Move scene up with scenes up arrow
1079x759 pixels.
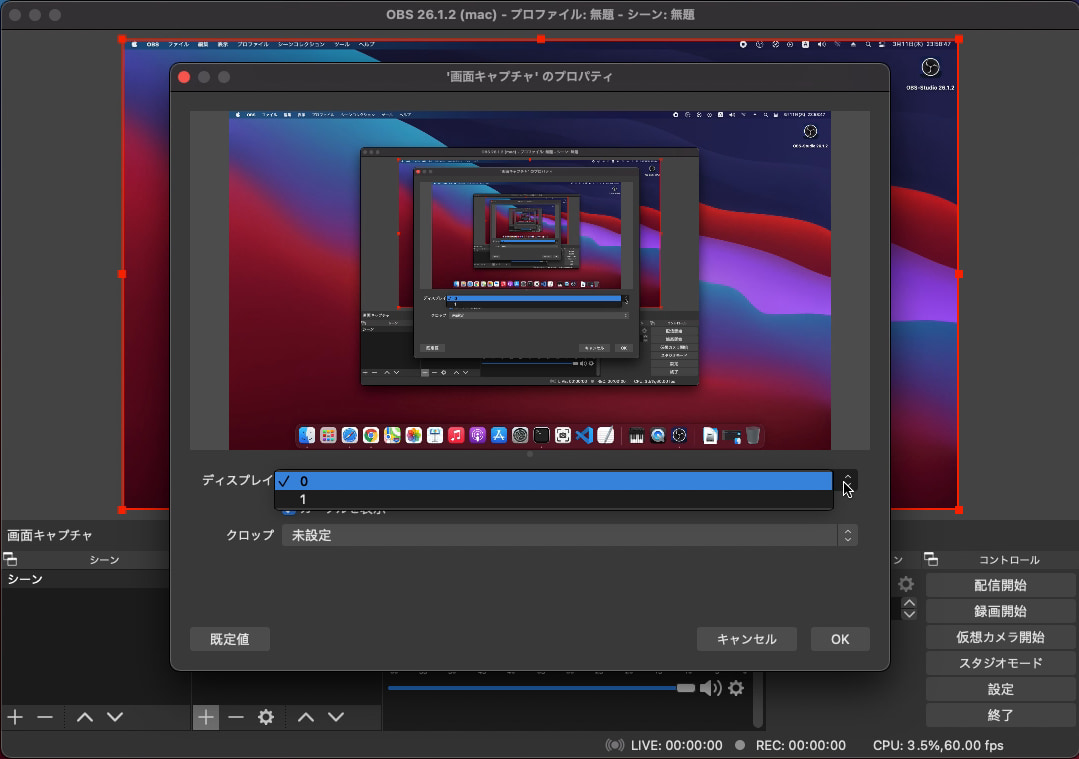[x=85, y=717]
